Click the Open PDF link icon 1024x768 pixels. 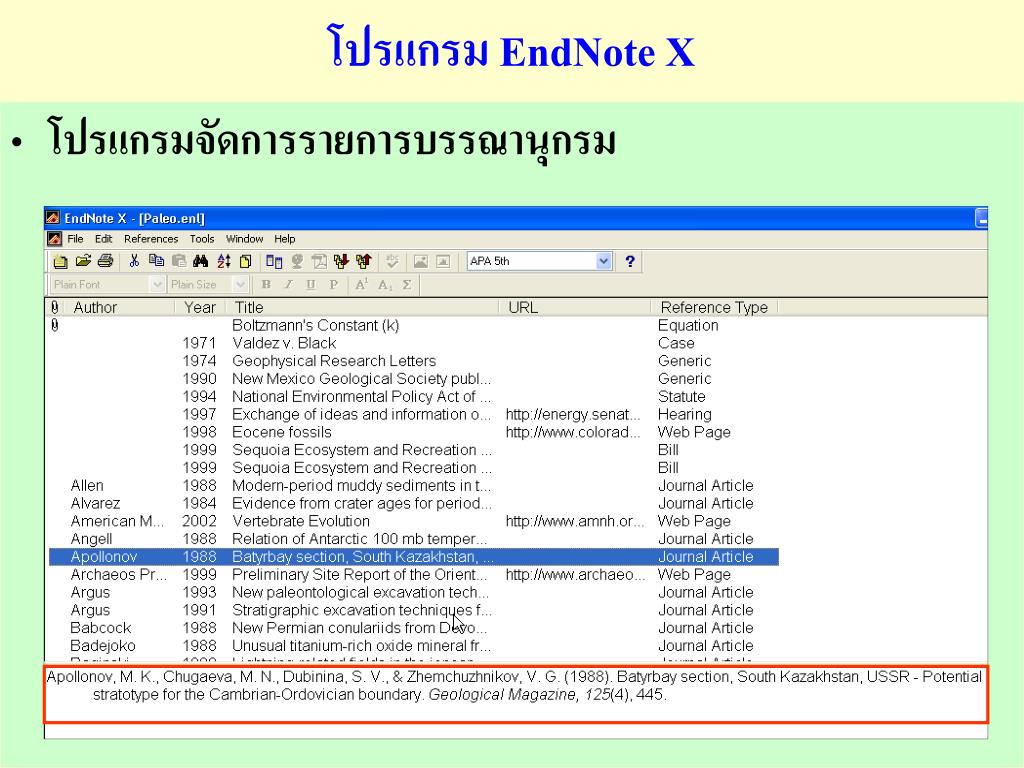click(x=319, y=261)
